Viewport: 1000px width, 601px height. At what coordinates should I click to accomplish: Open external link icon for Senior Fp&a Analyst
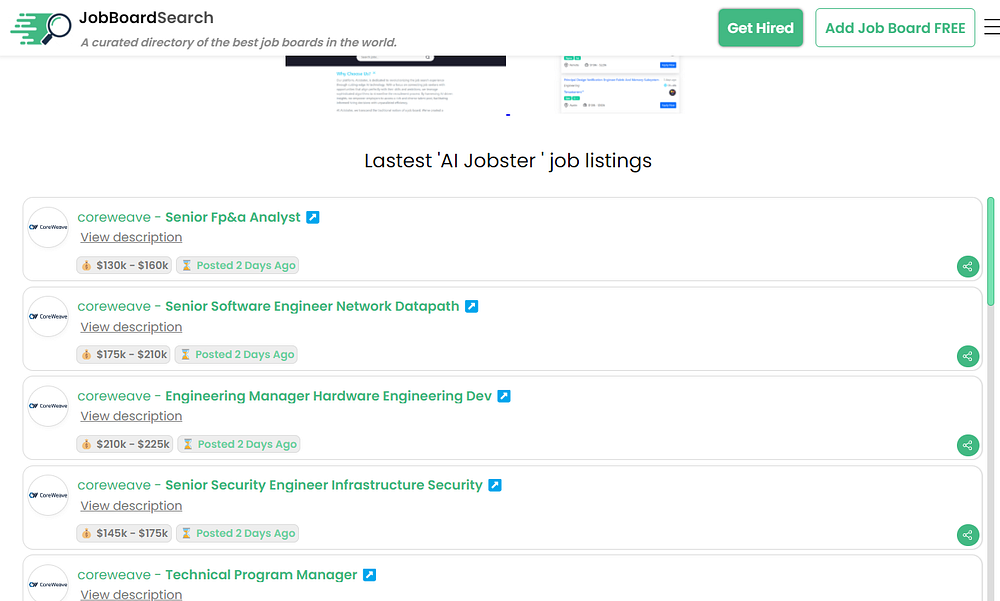pos(312,217)
